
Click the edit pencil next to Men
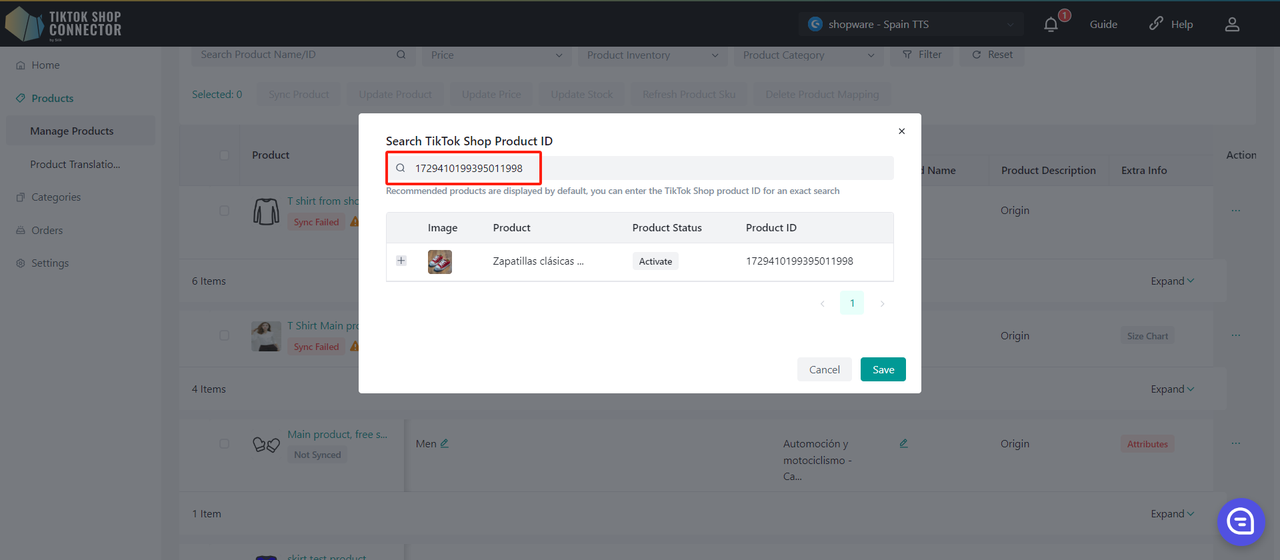click(x=445, y=443)
